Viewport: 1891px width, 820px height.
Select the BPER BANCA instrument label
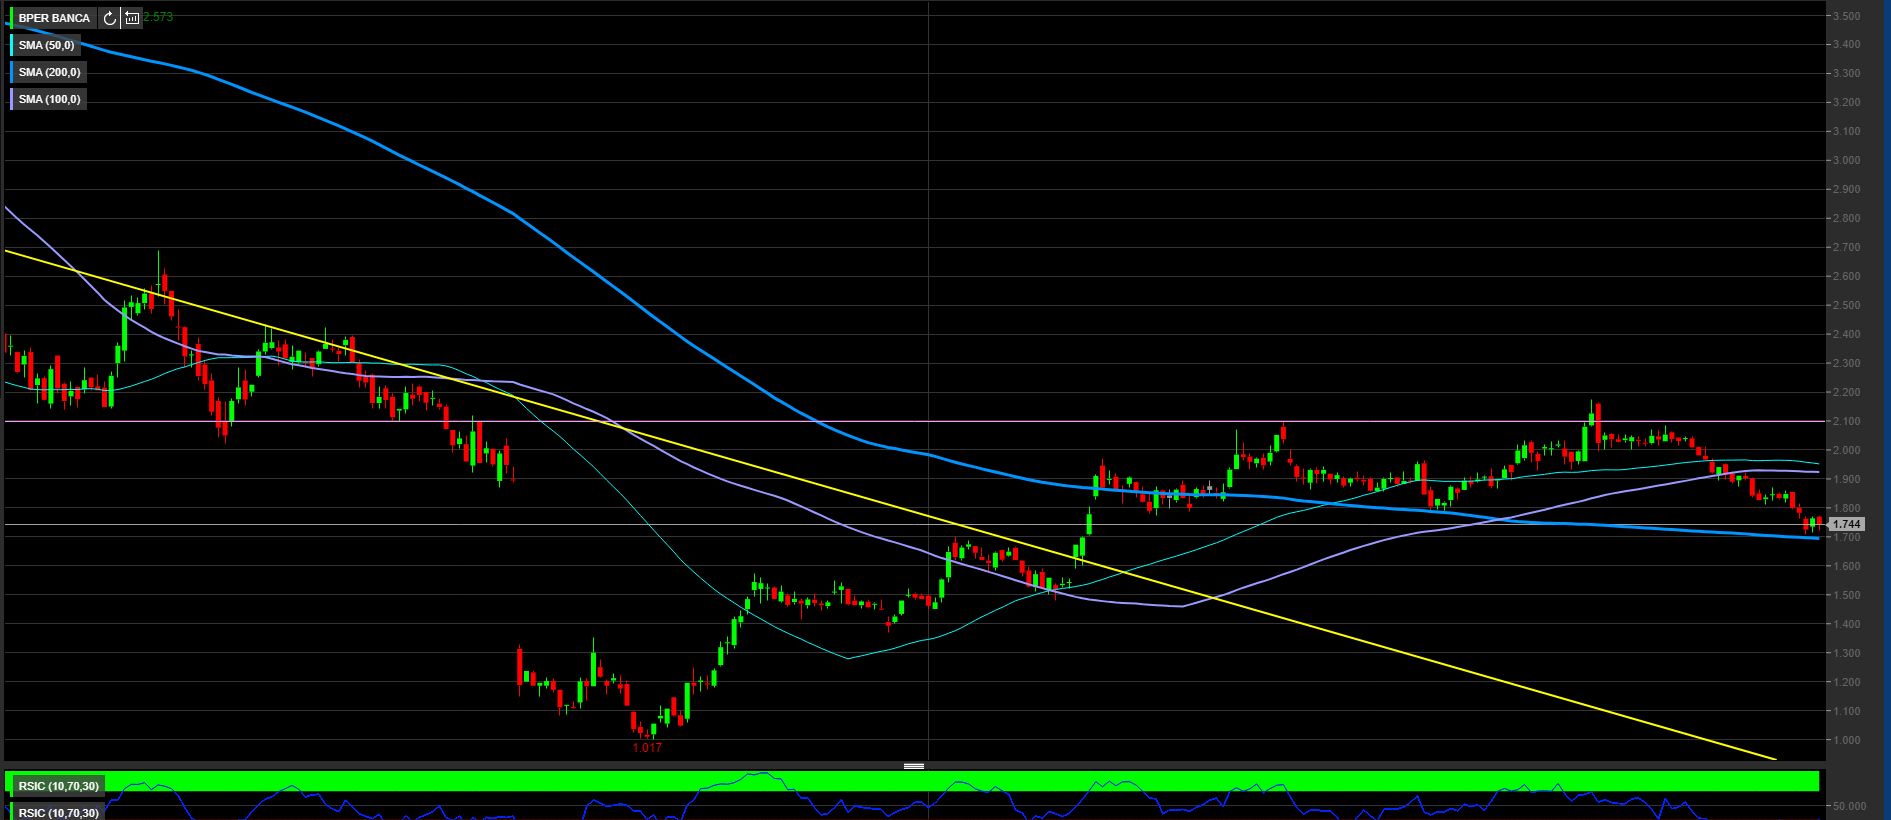coord(54,18)
